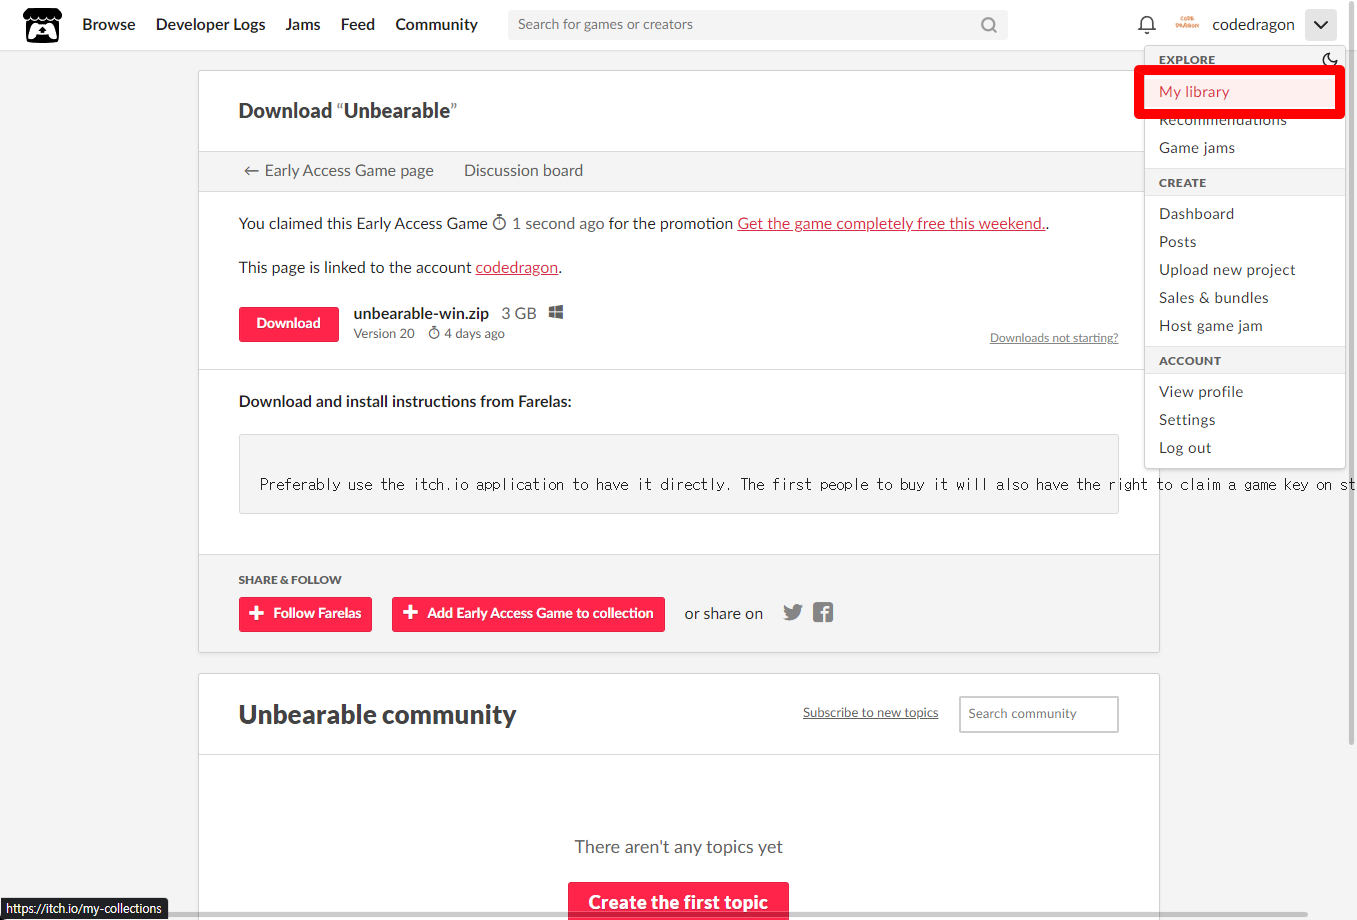The image size is (1357, 920).
Task: Click the clock icon beside 4 days ago
Action: click(x=434, y=333)
